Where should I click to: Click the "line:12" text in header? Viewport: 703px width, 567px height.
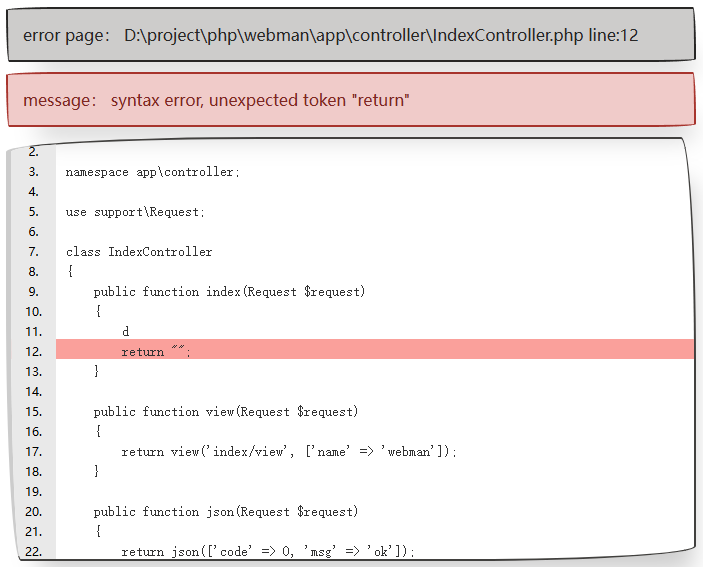coord(613,35)
